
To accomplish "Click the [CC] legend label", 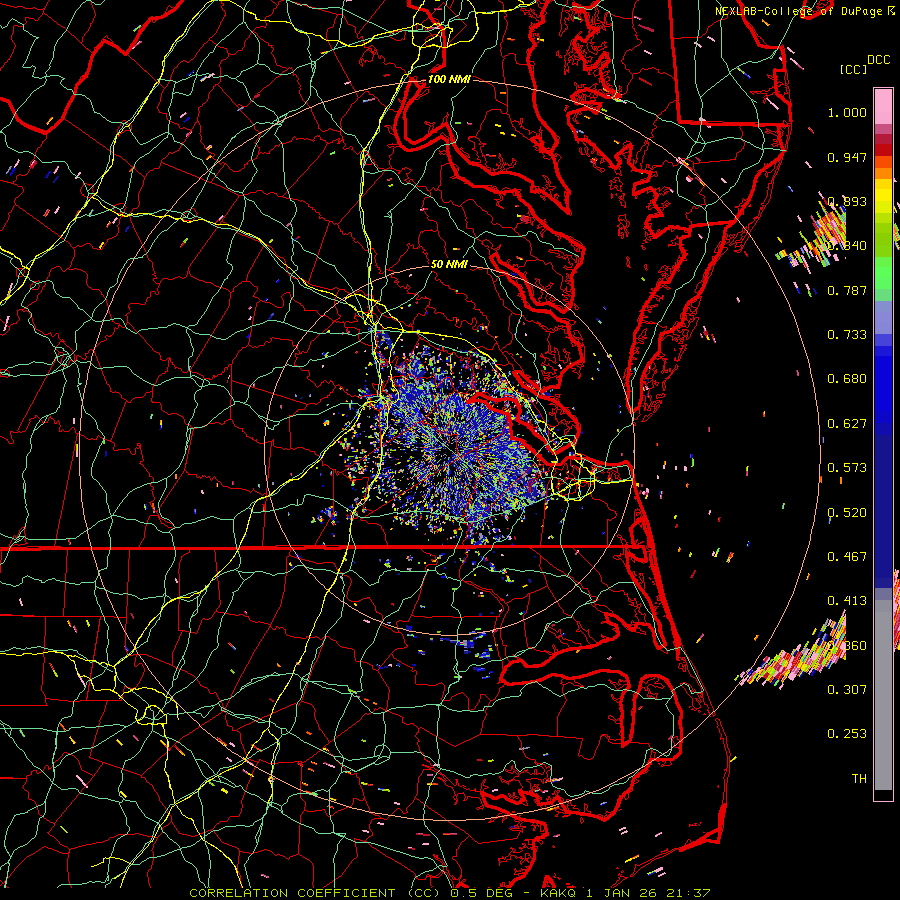I will pos(854,69).
